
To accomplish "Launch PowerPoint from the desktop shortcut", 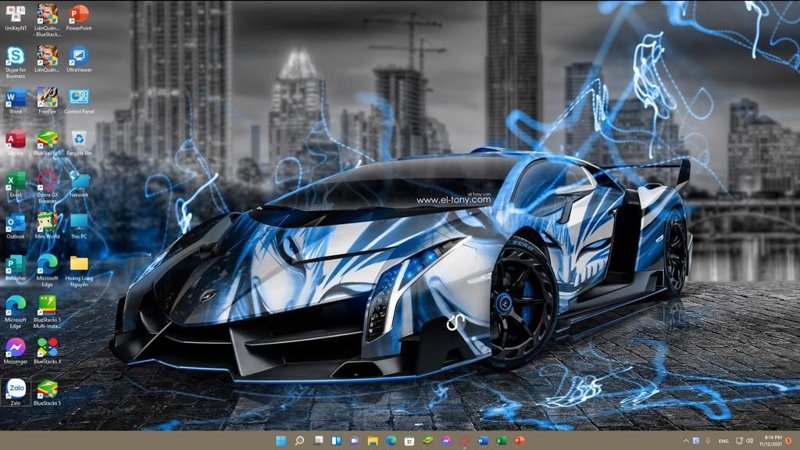I will [79, 17].
